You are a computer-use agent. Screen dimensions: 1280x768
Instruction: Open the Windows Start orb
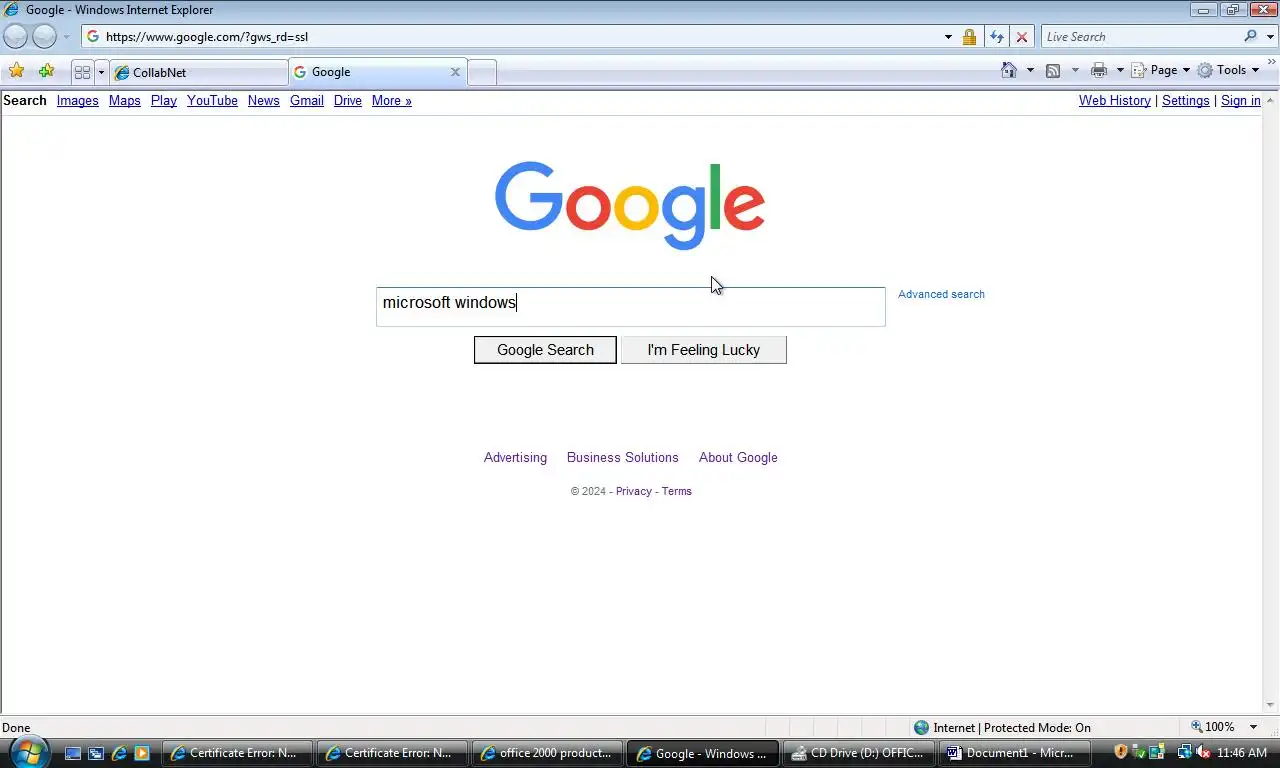(28, 752)
